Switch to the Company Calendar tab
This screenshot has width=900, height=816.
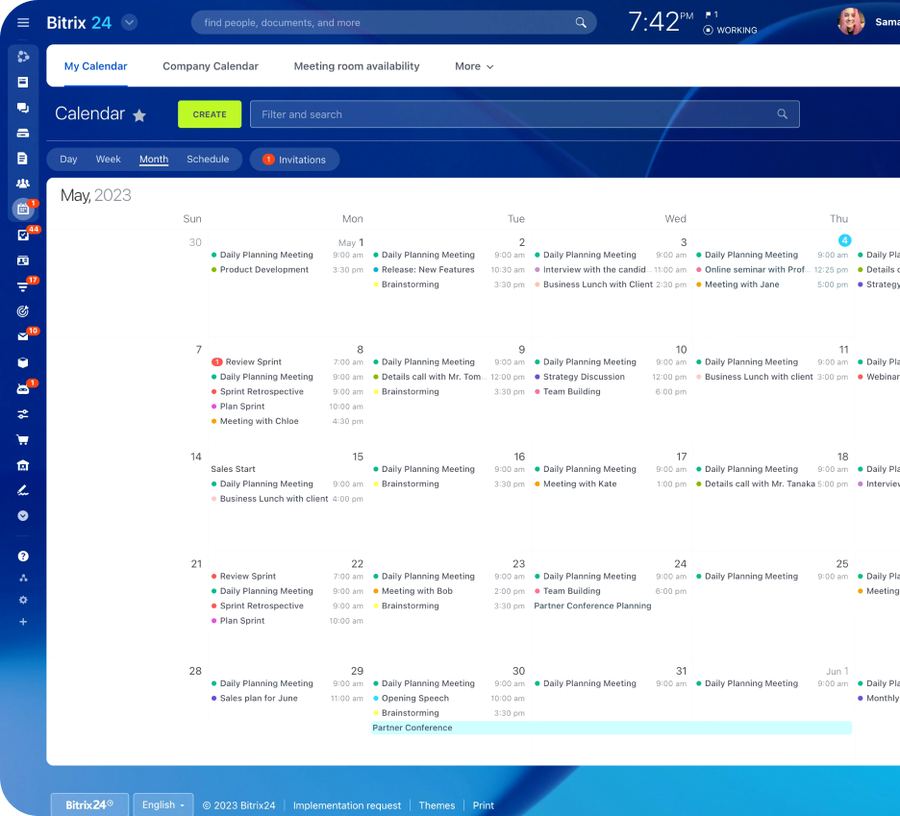point(210,66)
